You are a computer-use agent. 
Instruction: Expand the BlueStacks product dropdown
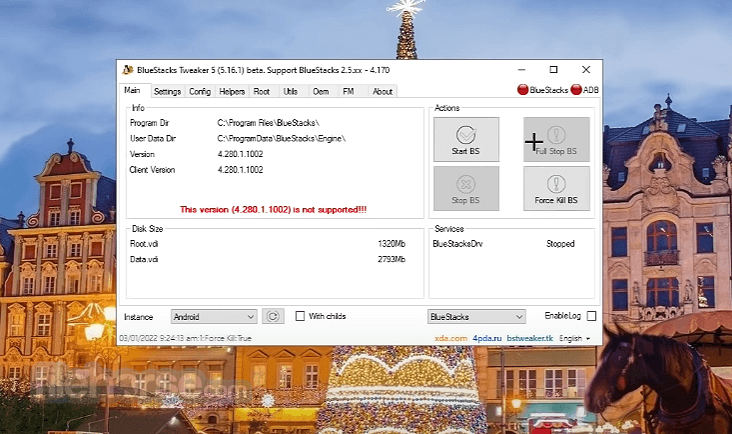click(476, 317)
